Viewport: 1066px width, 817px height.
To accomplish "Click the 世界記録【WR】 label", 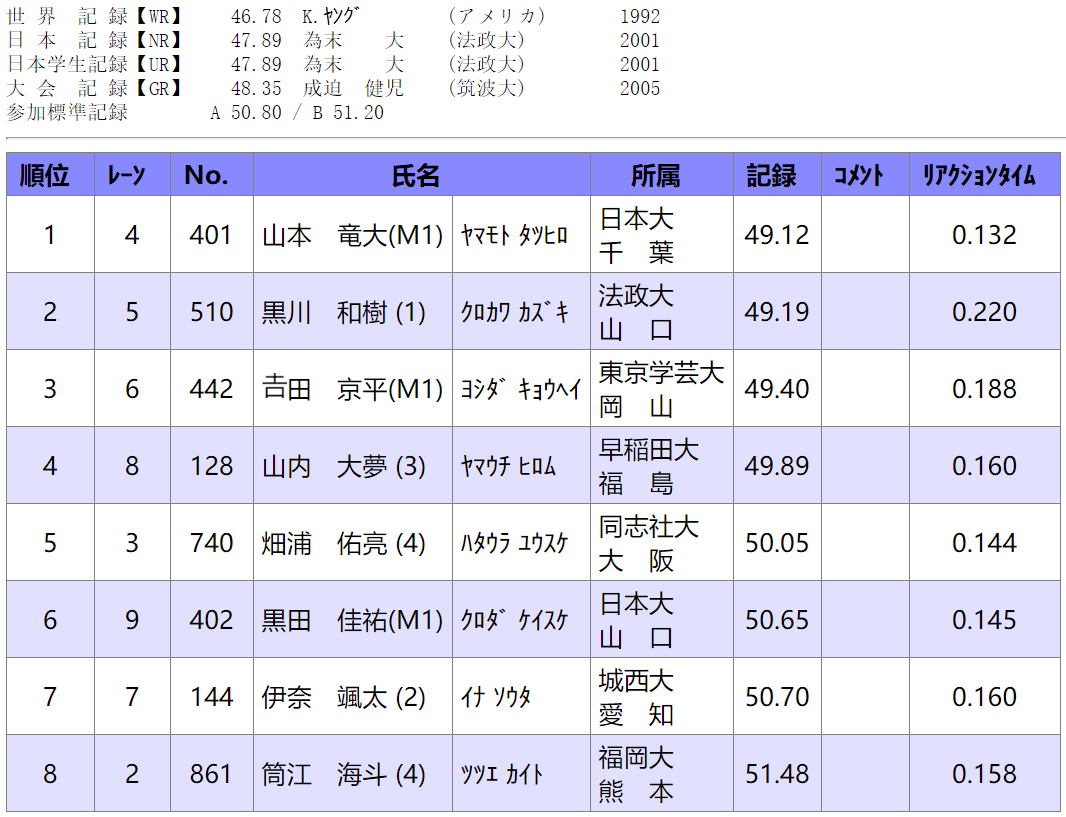I will (94, 16).
